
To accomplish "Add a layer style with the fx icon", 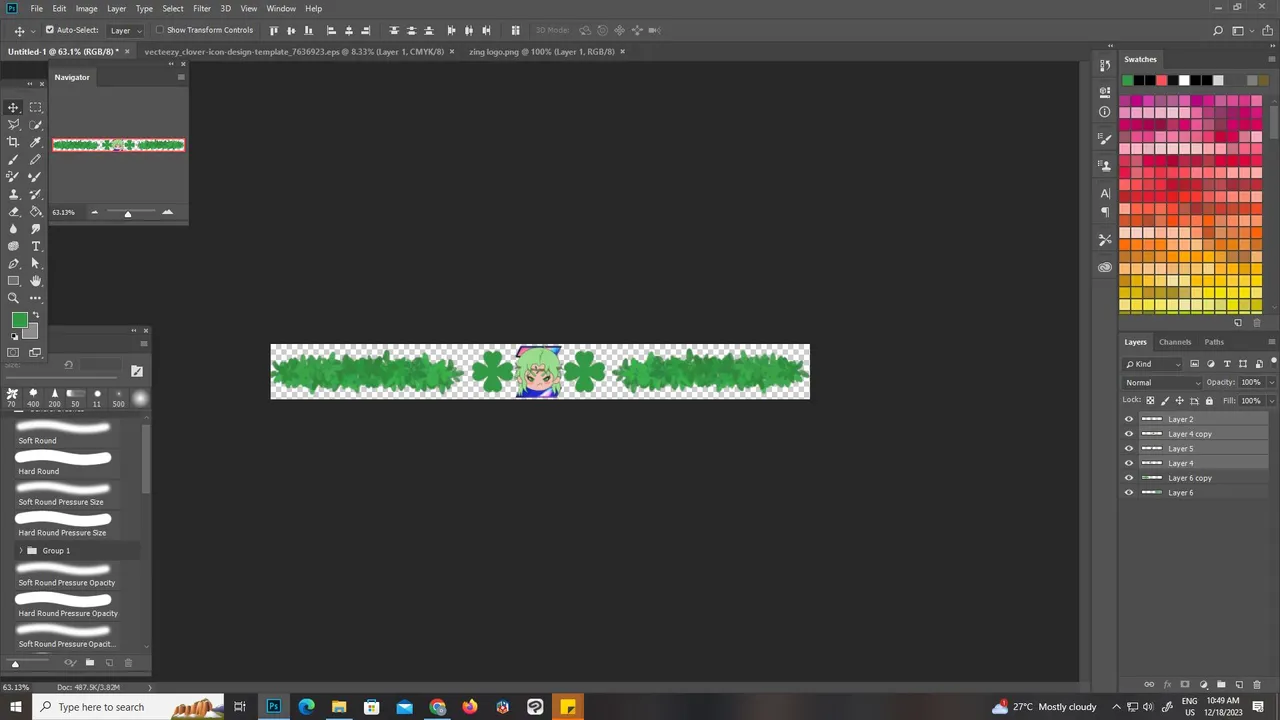I will [1167, 685].
